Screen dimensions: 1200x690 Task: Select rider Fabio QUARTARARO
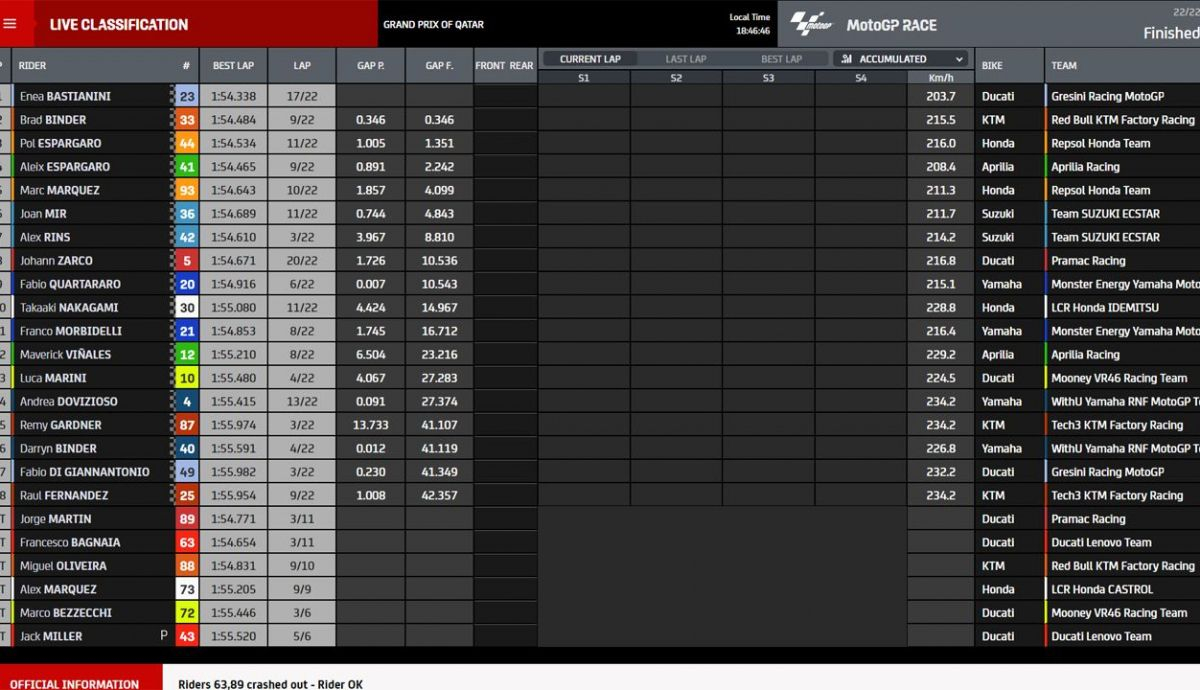70,284
